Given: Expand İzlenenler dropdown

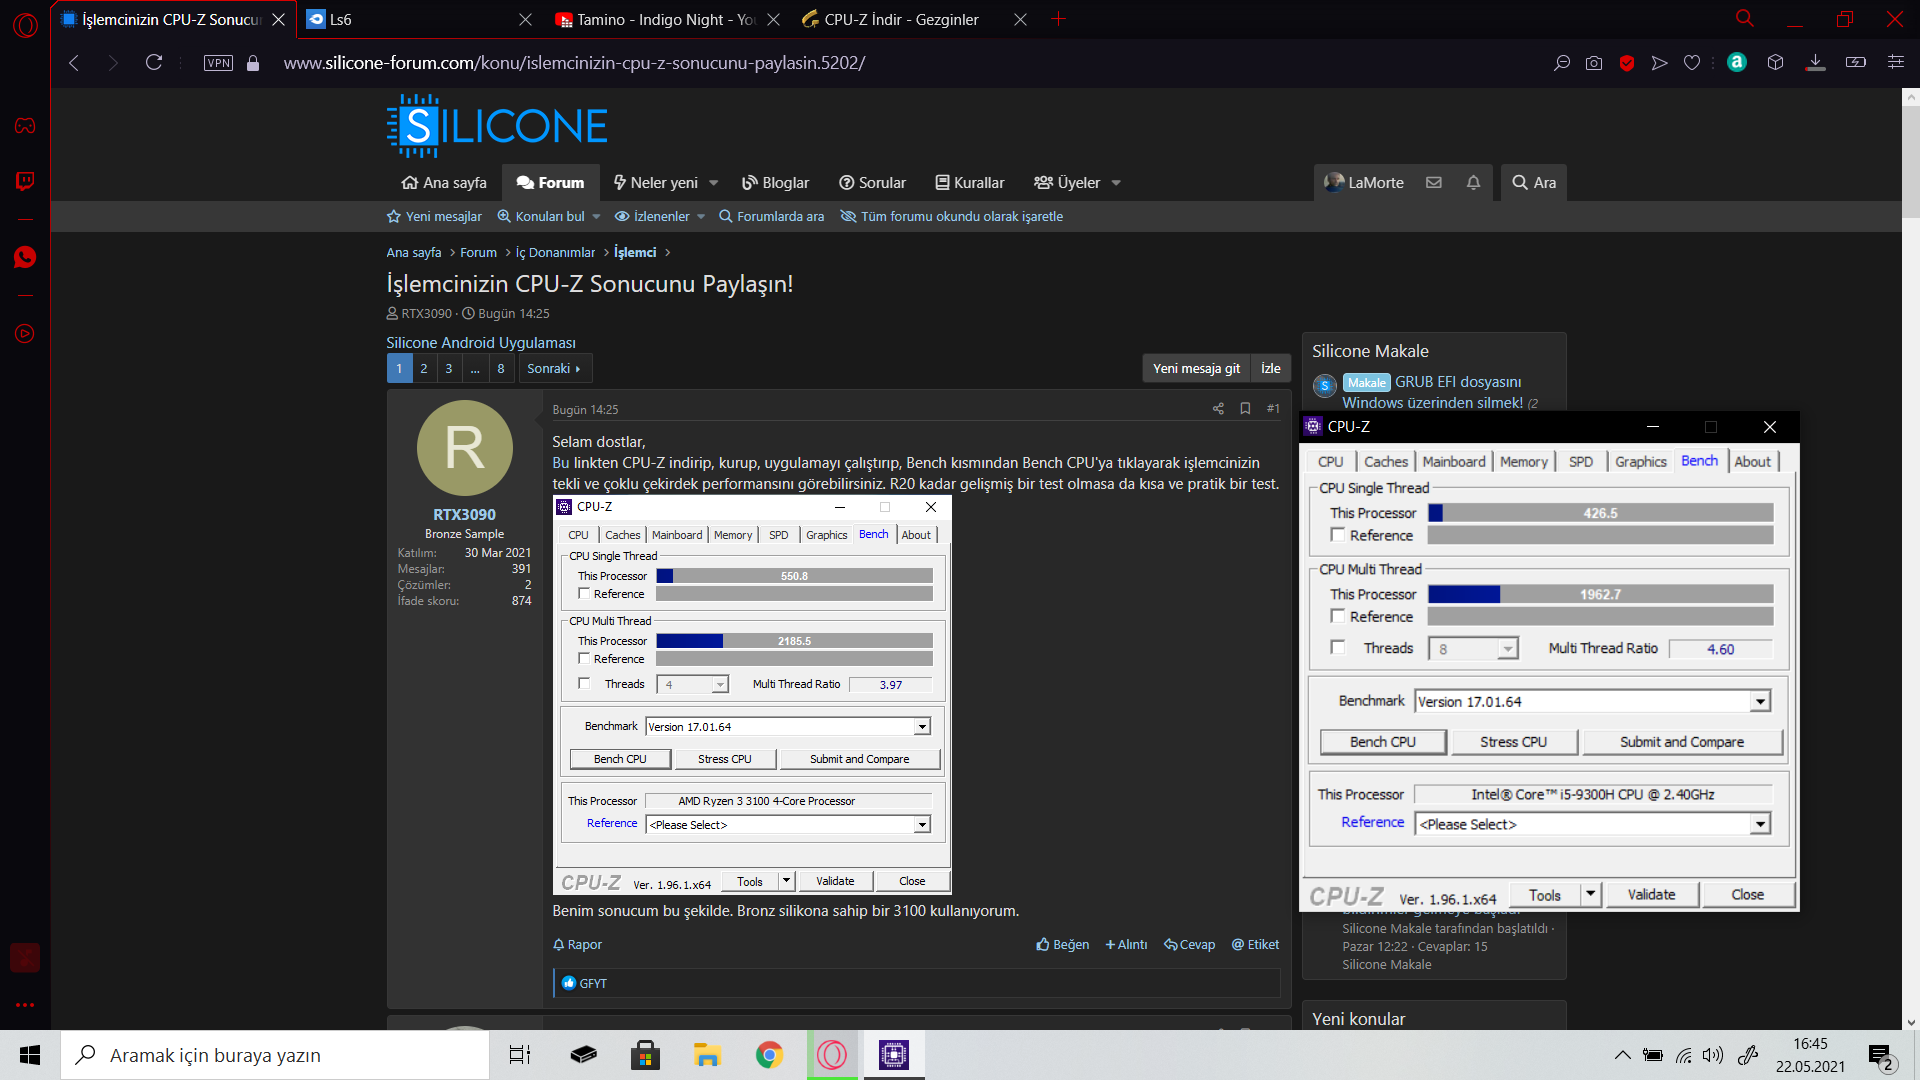Looking at the screenshot, I should tap(701, 217).
